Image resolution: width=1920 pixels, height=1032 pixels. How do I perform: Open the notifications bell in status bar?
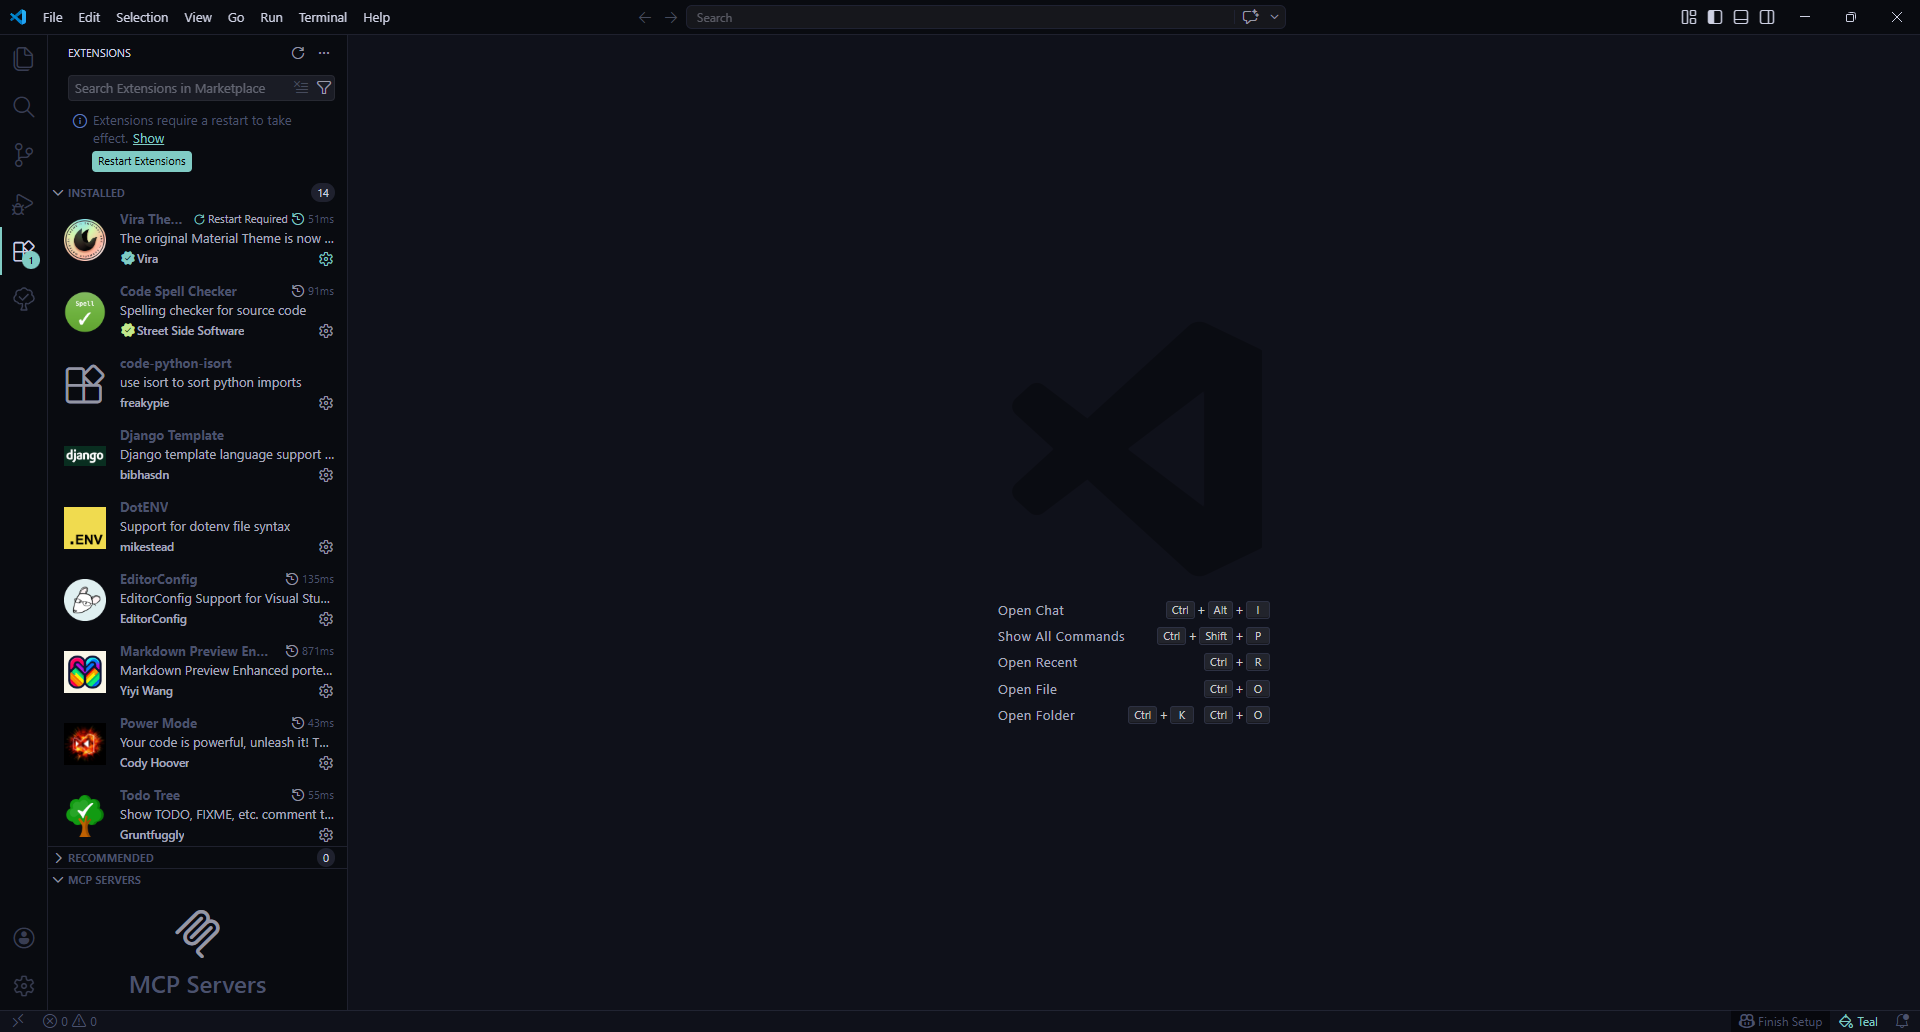coord(1903,1021)
